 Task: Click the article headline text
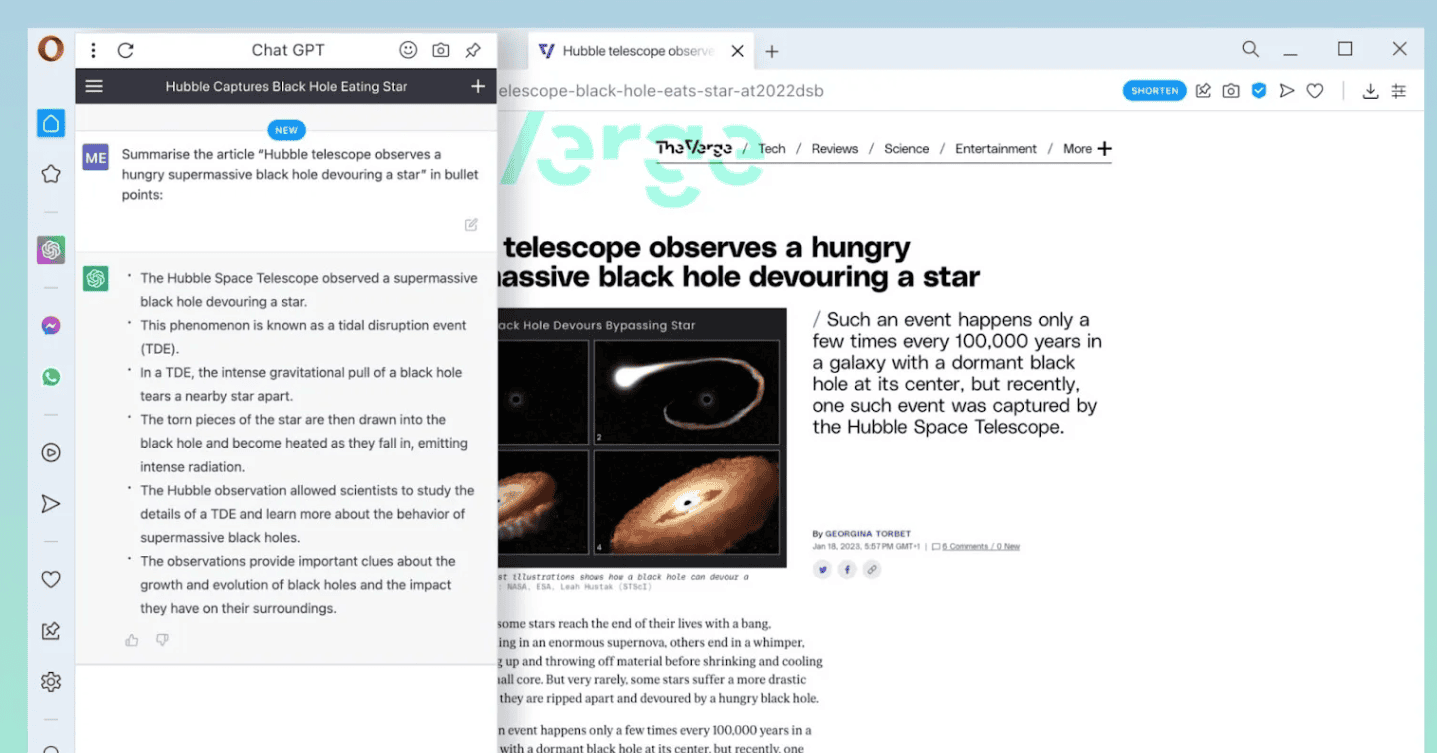click(x=740, y=261)
